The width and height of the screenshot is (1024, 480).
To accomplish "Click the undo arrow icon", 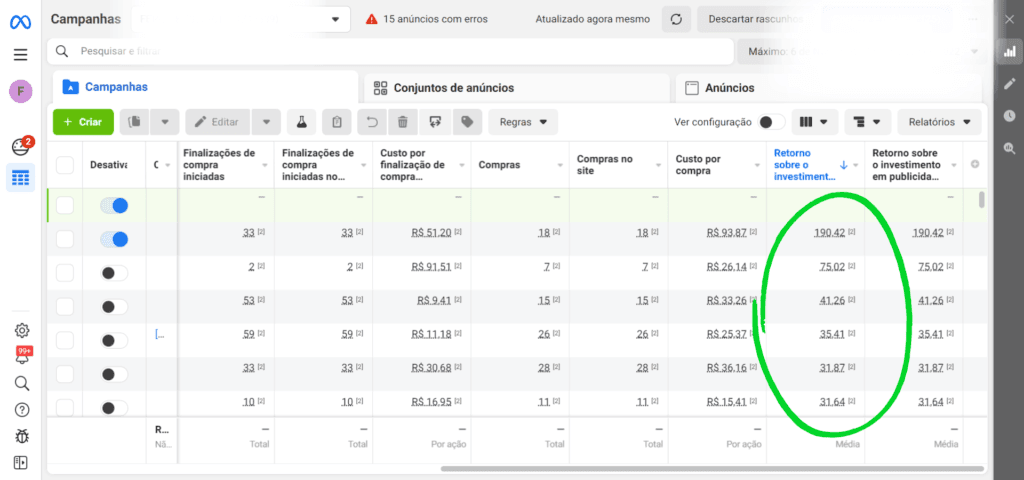I will pos(371,122).
